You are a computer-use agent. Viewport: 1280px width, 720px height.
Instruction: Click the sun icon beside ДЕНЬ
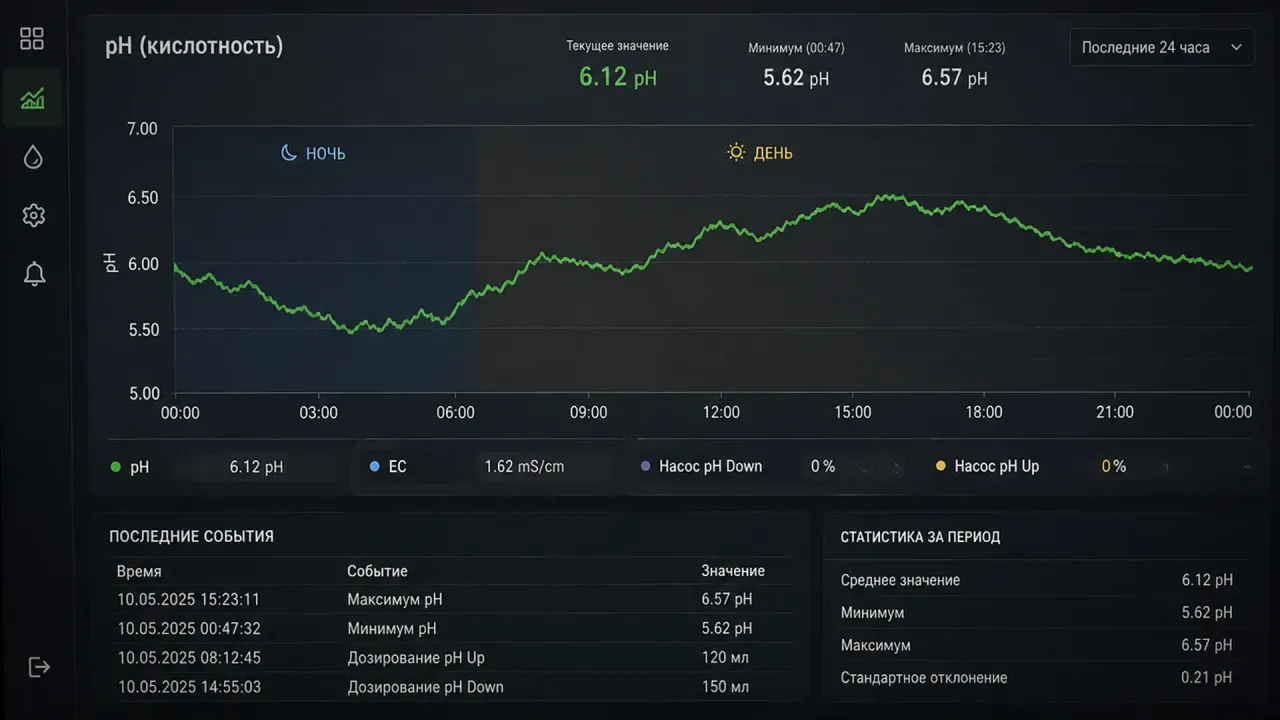tap(736, 153)
